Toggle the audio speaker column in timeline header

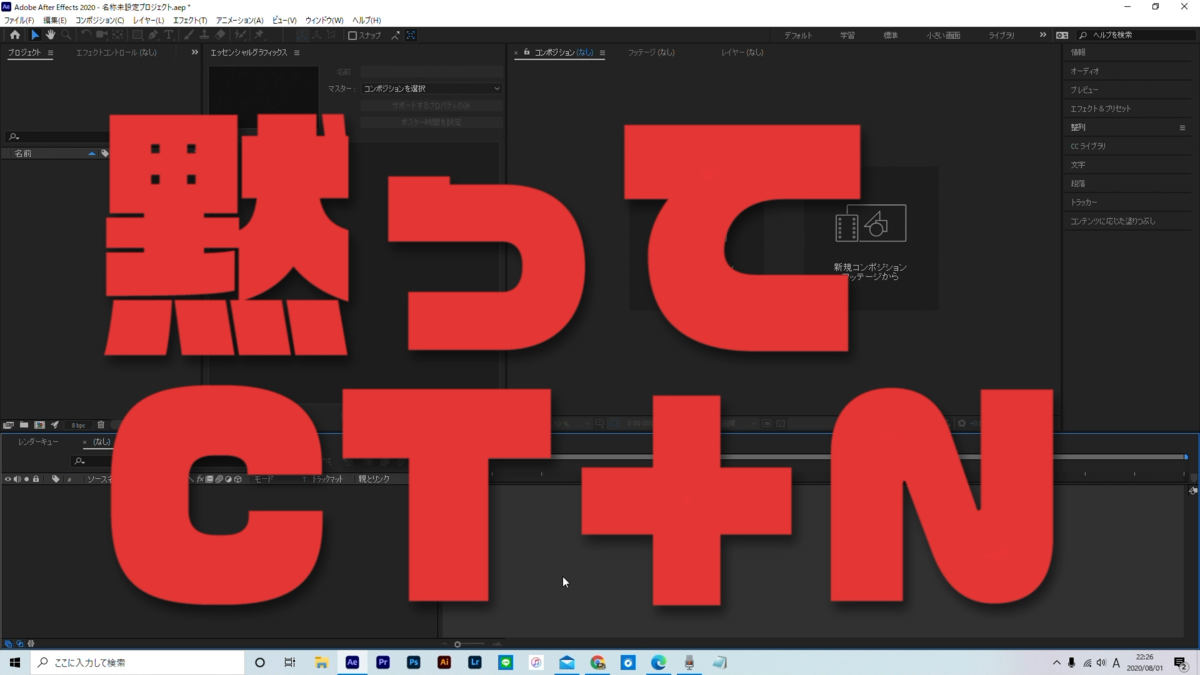click(17, 479)
